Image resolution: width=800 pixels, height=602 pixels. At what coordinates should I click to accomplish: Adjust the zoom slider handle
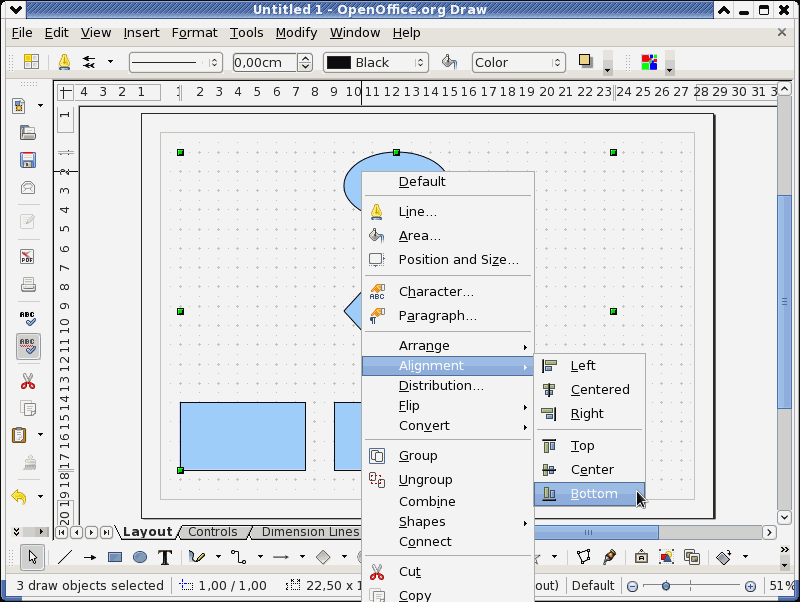(x=665, y=586)
